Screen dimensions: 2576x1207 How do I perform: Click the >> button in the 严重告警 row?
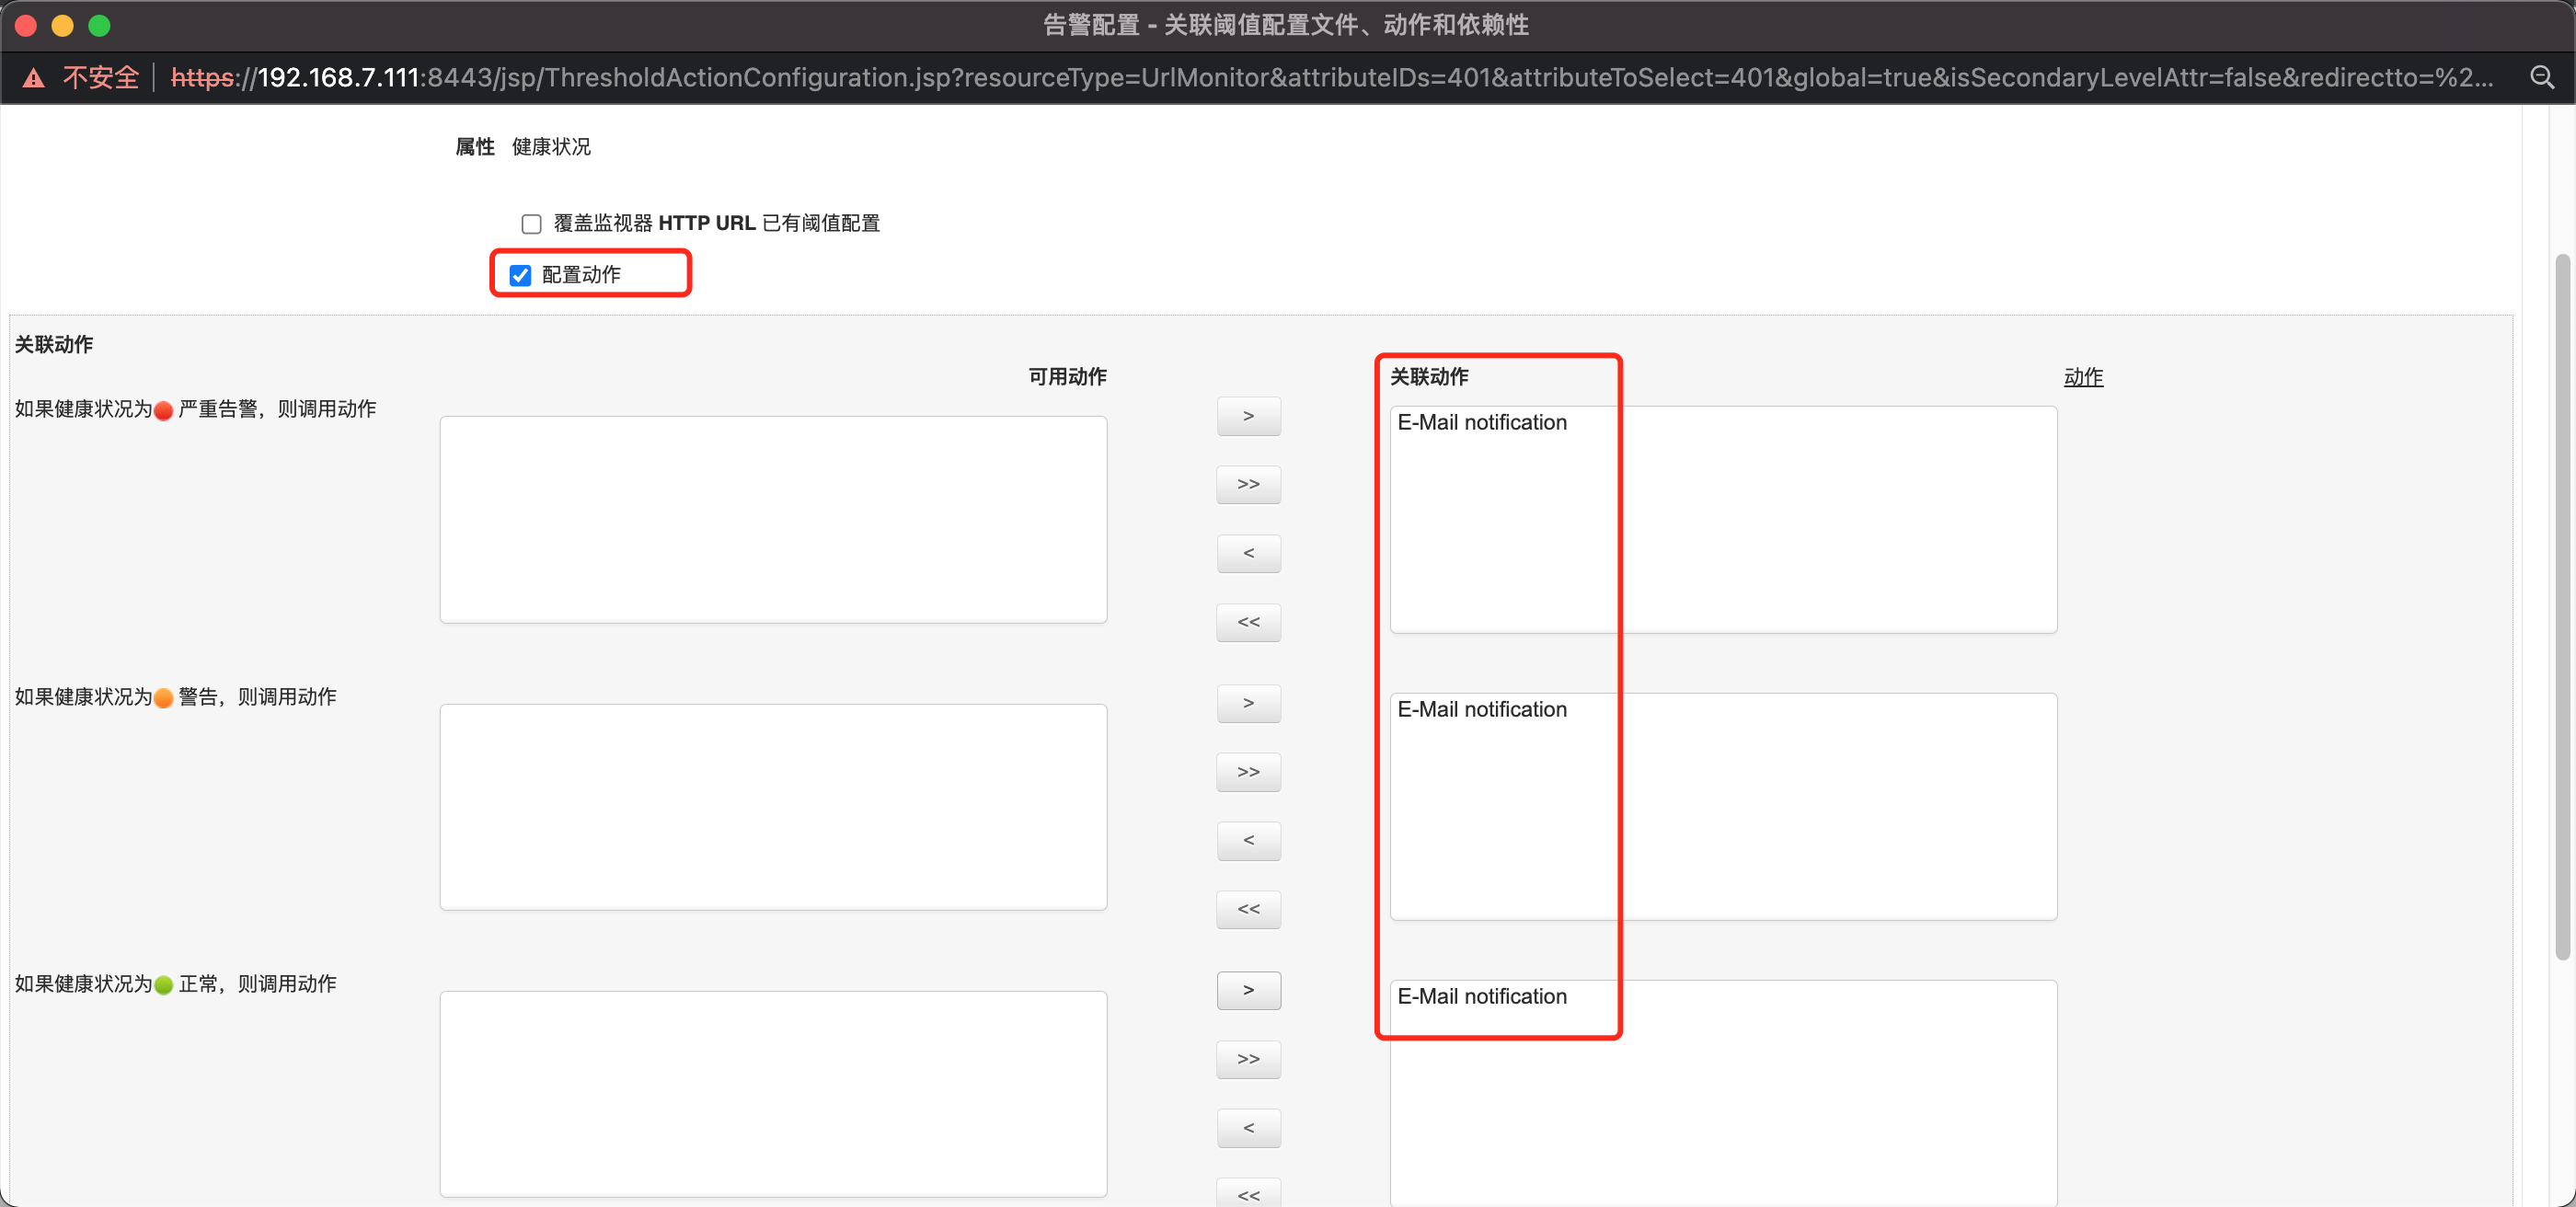[x=1248, y=485]
